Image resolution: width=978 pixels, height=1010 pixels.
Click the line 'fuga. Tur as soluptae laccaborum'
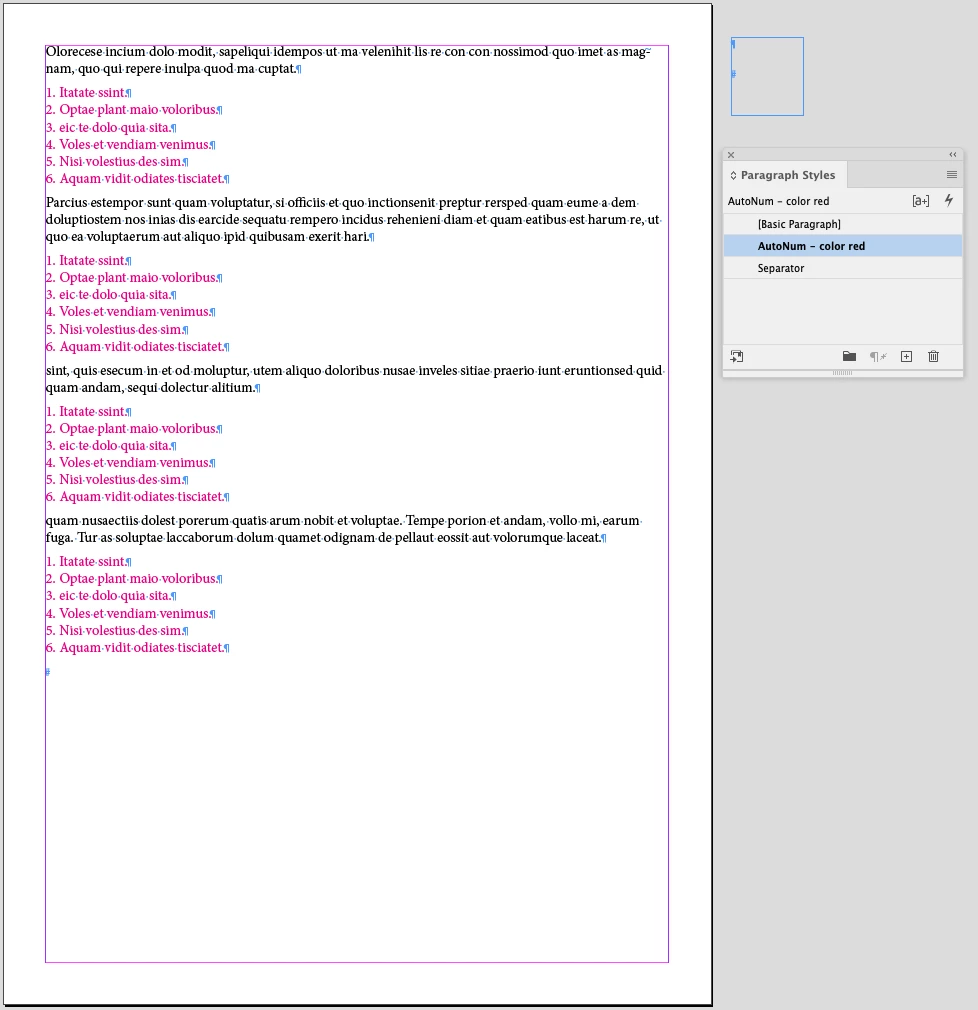tap(326, 537)
